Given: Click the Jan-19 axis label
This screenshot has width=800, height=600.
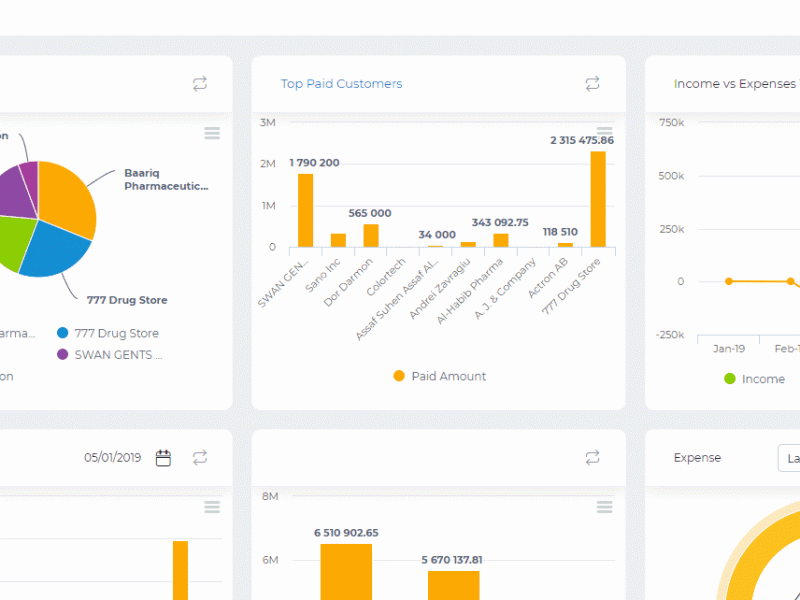Looking at the screenshot, I should point(729,348).
